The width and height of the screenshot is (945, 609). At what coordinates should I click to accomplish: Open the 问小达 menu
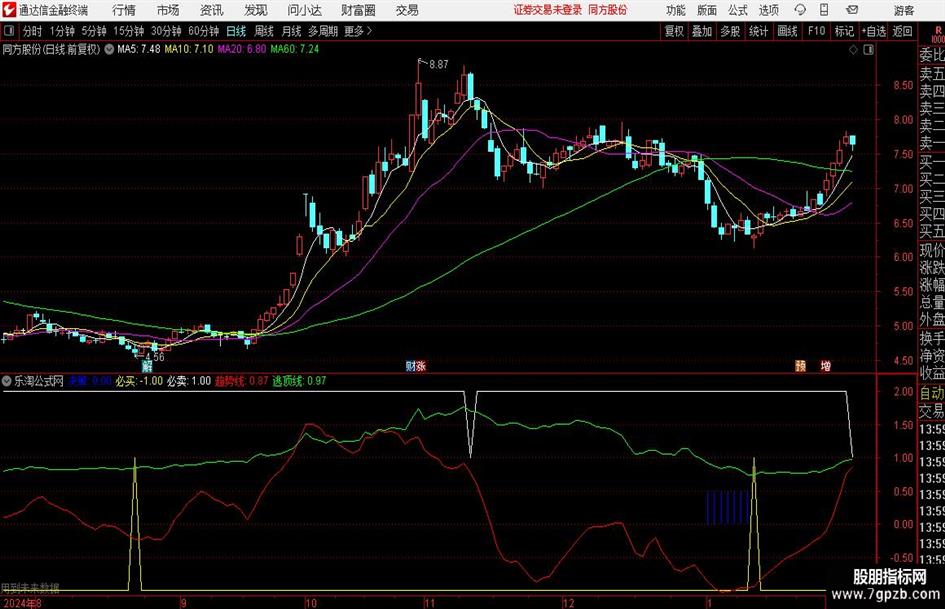304,10
